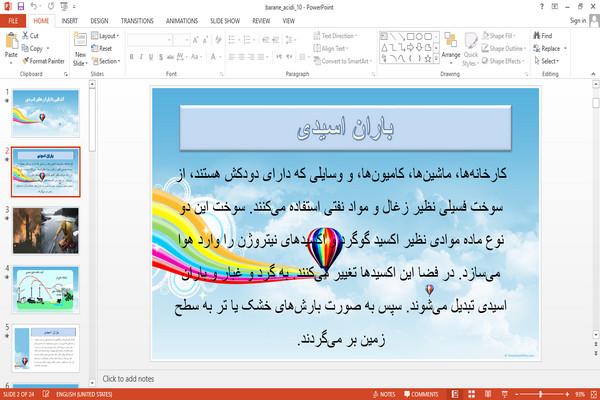Click the spell check icon in status bar

[x=46, y=394]
